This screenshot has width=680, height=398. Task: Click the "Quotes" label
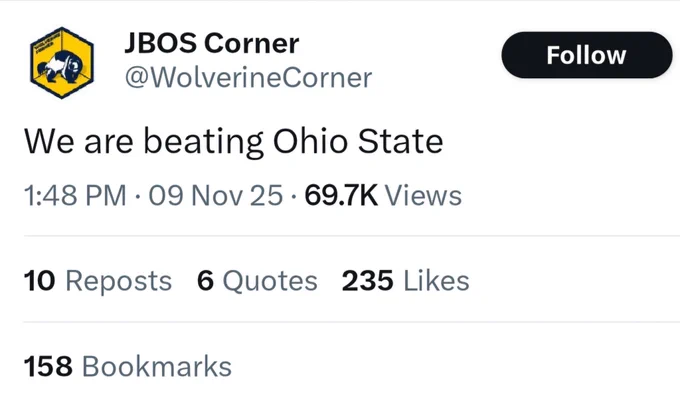tap(270, 281)
